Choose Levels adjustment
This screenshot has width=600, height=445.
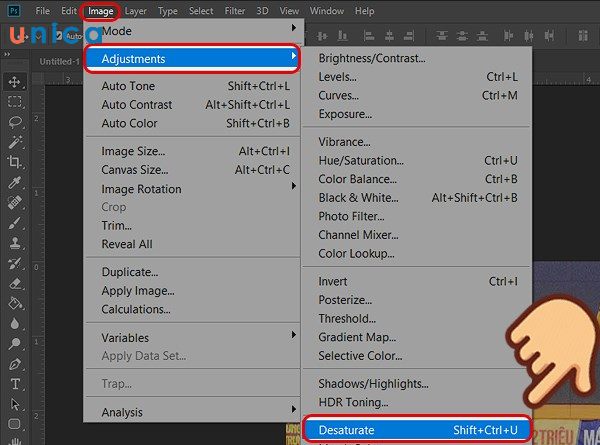click(x=417, y=77)
